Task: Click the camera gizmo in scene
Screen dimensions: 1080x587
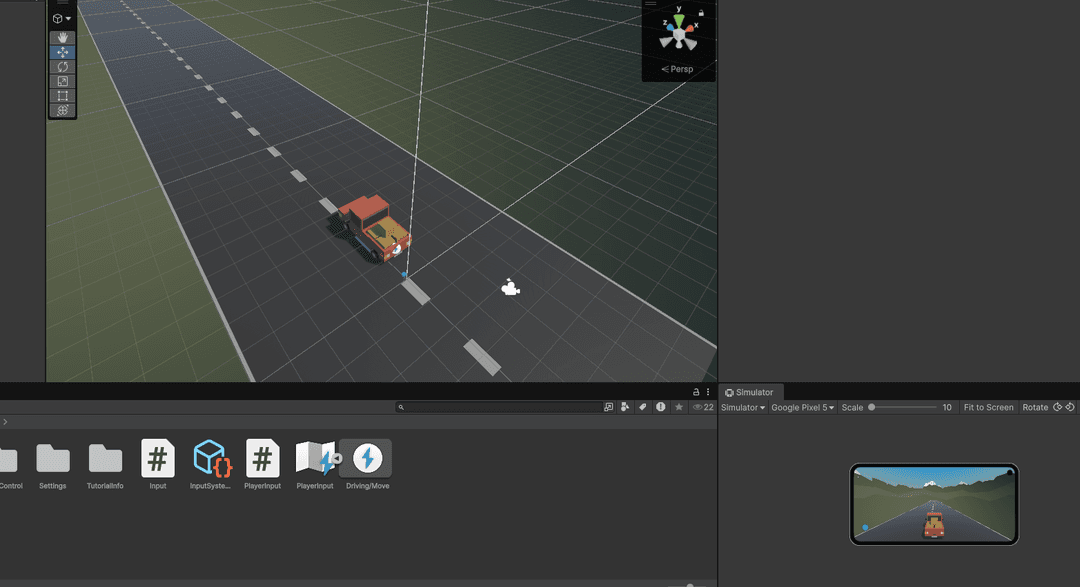Action: click(x=510, y=289)
